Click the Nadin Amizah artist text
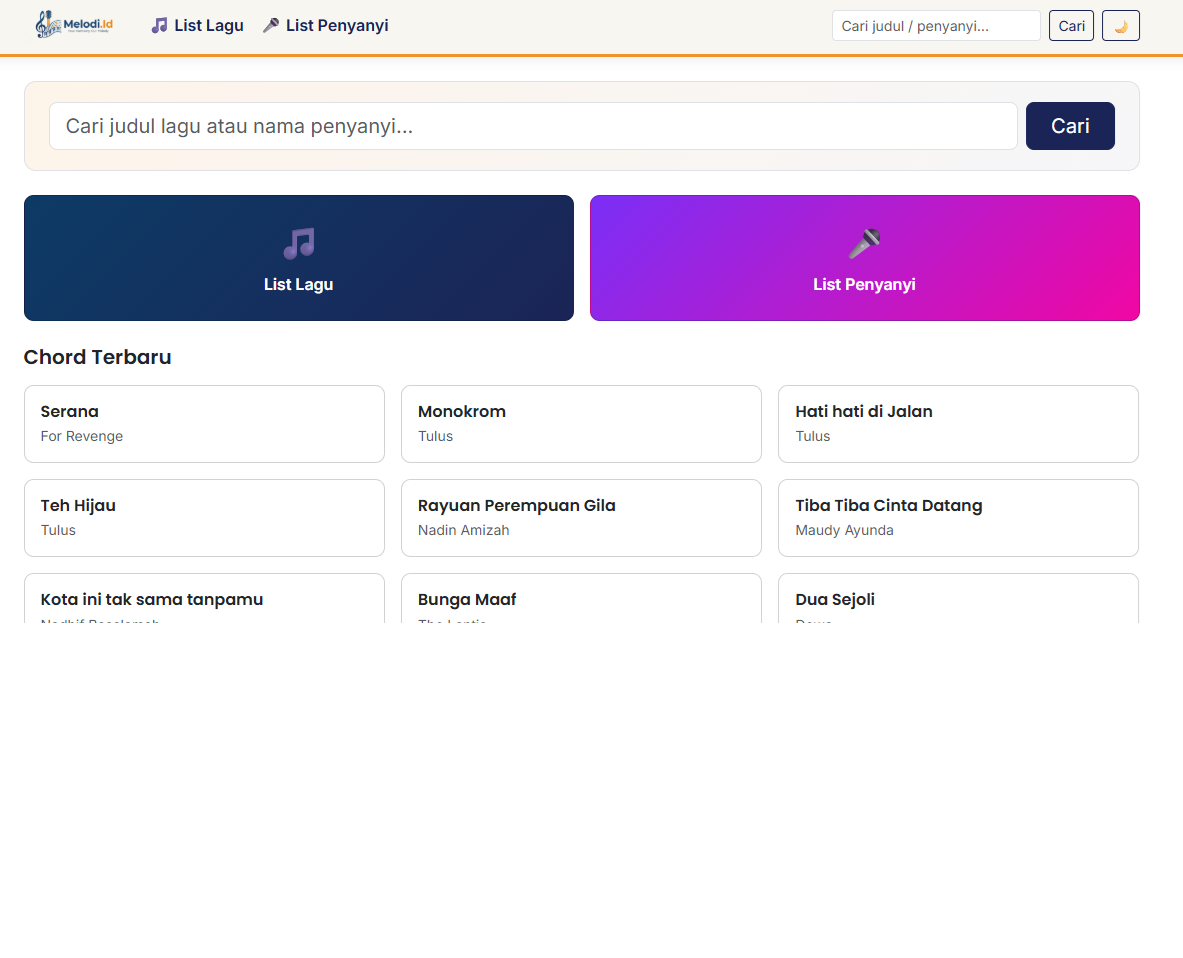 point(463,530)
